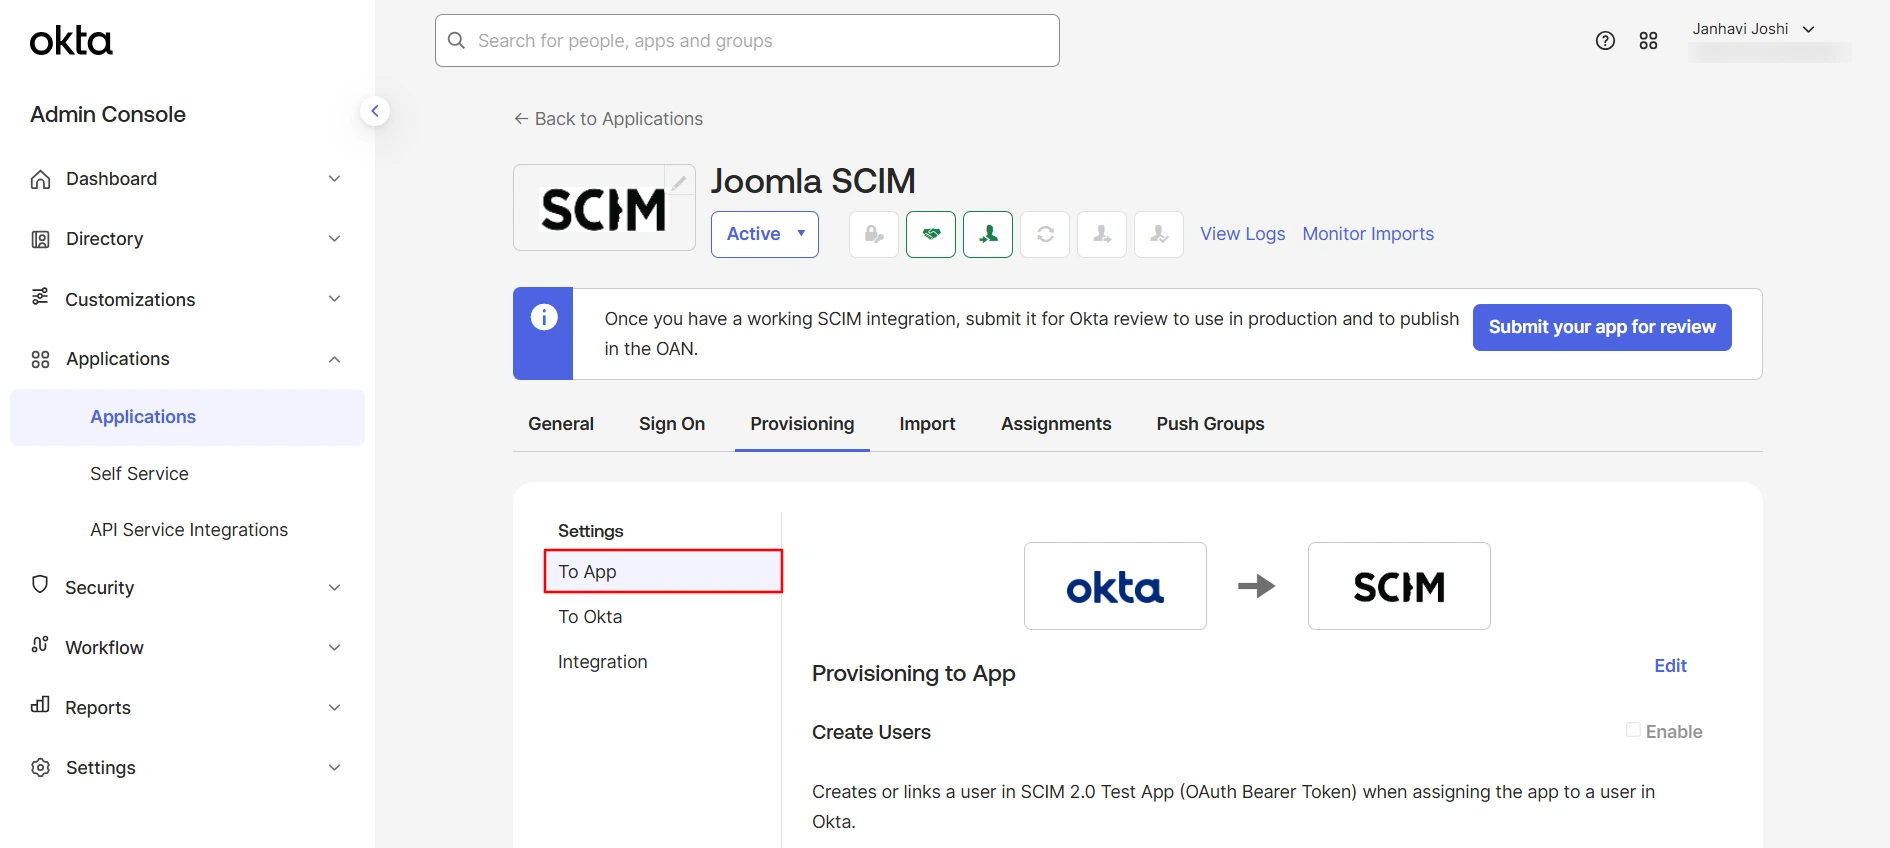This screenshot has height=848, width=1890.
Task: Open the Import tab
Action: [x=927, y=424]
